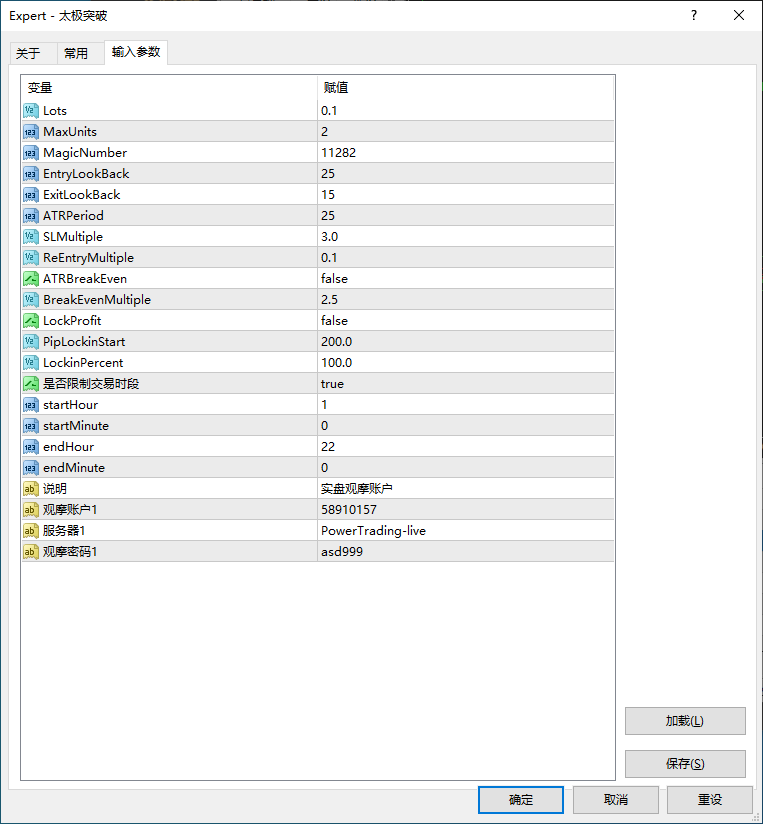Viewport: 763px width, 824px height.
Task: Toggle ATRBreakEven false value
Action: (466, 279)
